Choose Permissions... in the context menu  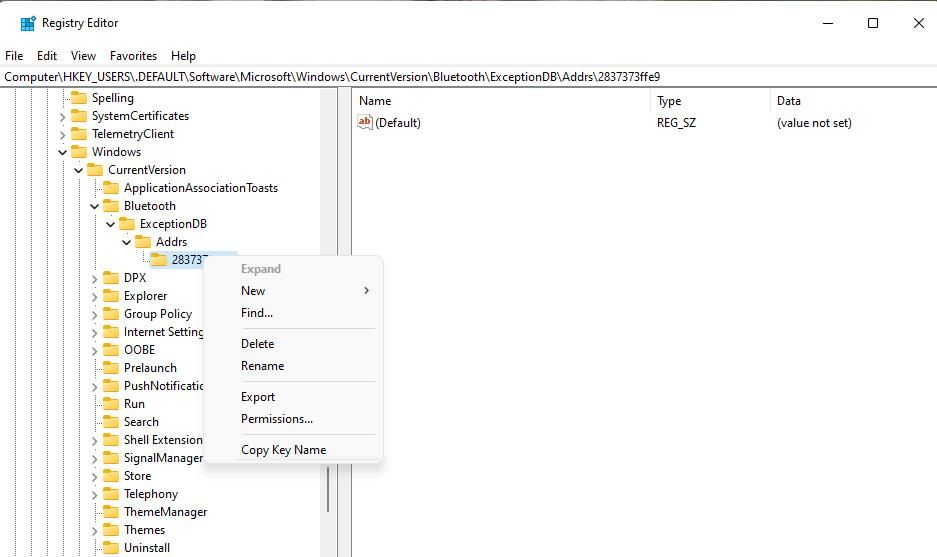point(293,419)
